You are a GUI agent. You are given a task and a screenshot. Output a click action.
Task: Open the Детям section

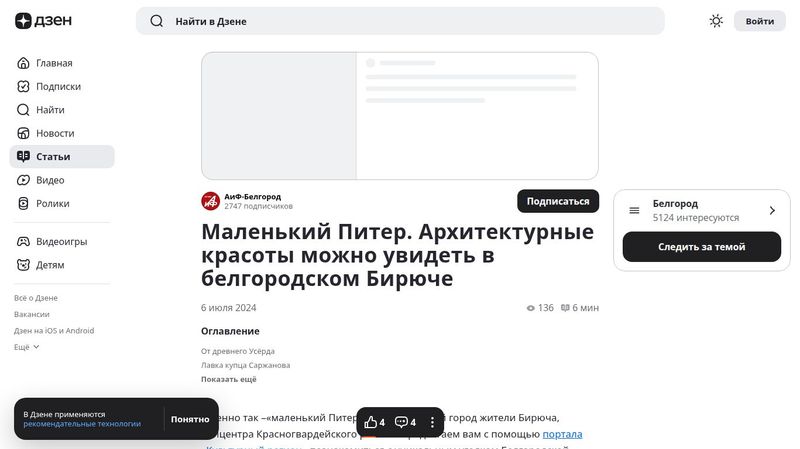[50, 265]
